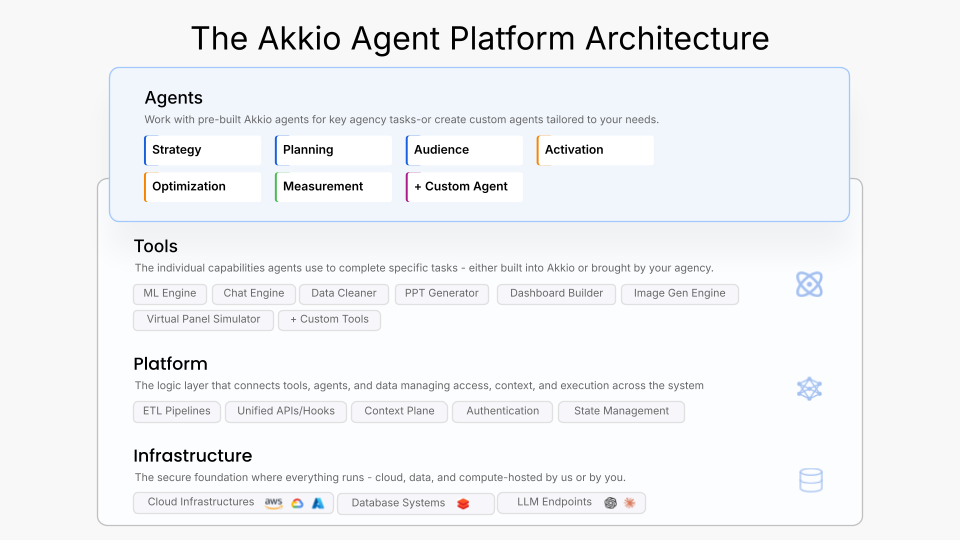Select the ETL Pipelines platform chip
This screenshot has height=540, width=960.
point(176,411)
